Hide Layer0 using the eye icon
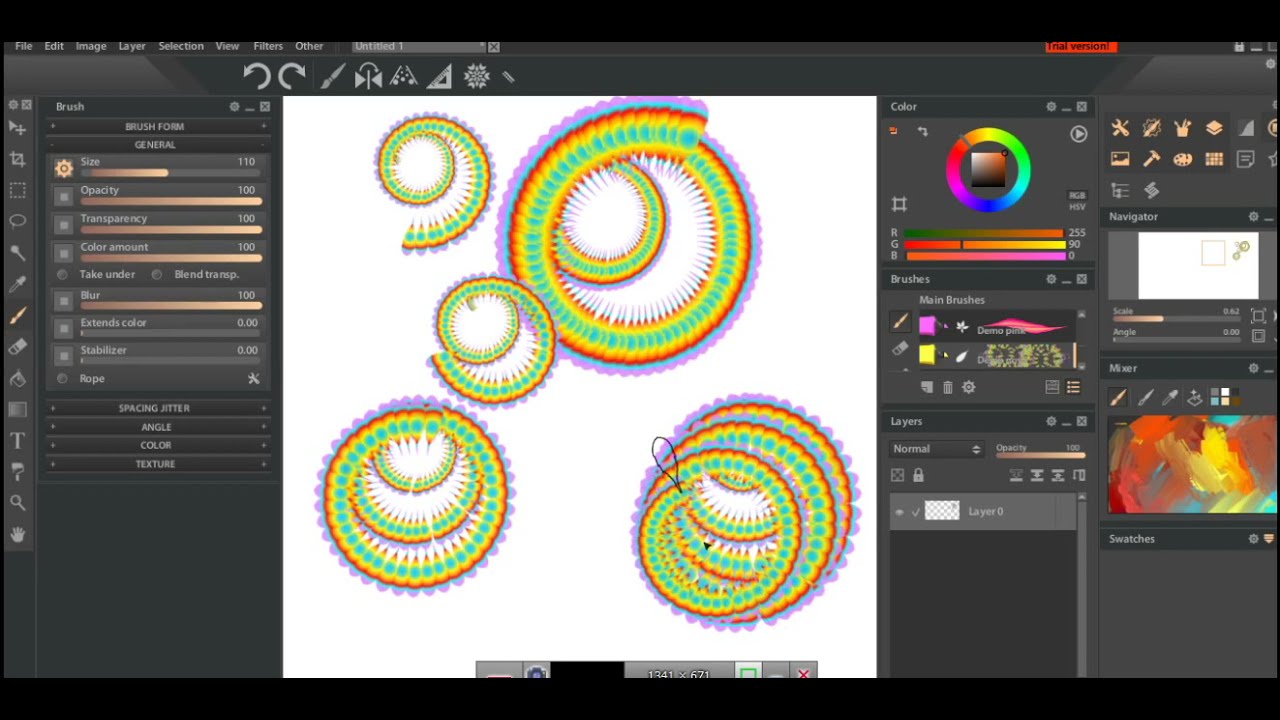The image size is (1280, 720). 899,512
